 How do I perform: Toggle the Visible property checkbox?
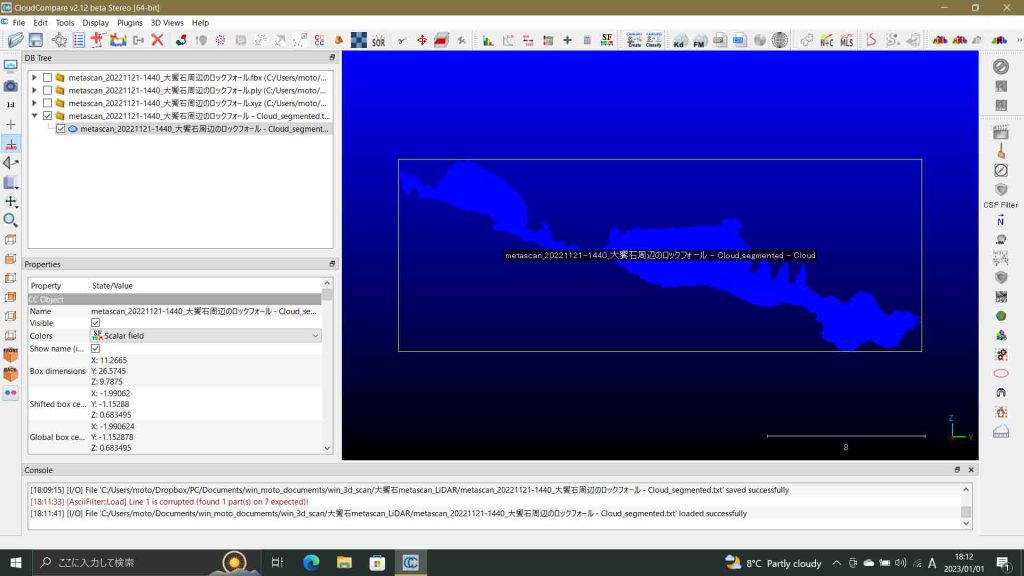[95, 323]
